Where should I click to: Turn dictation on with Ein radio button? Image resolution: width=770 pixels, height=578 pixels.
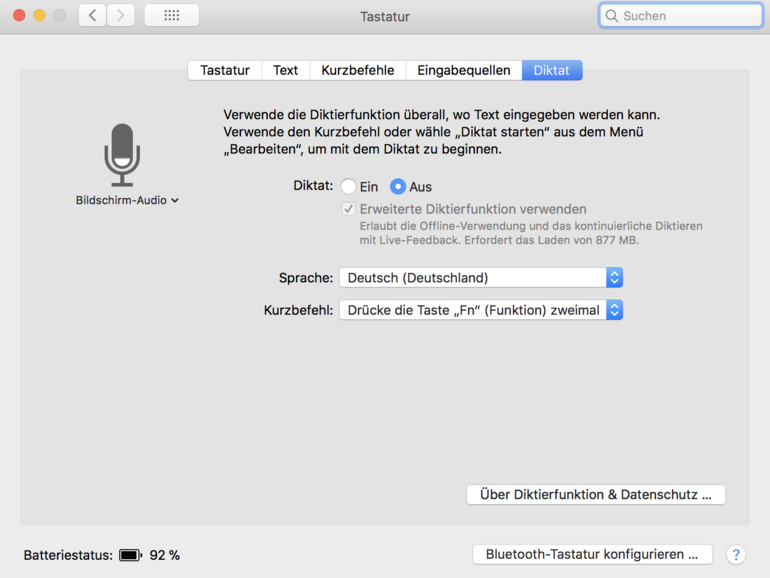coord(348,187)
